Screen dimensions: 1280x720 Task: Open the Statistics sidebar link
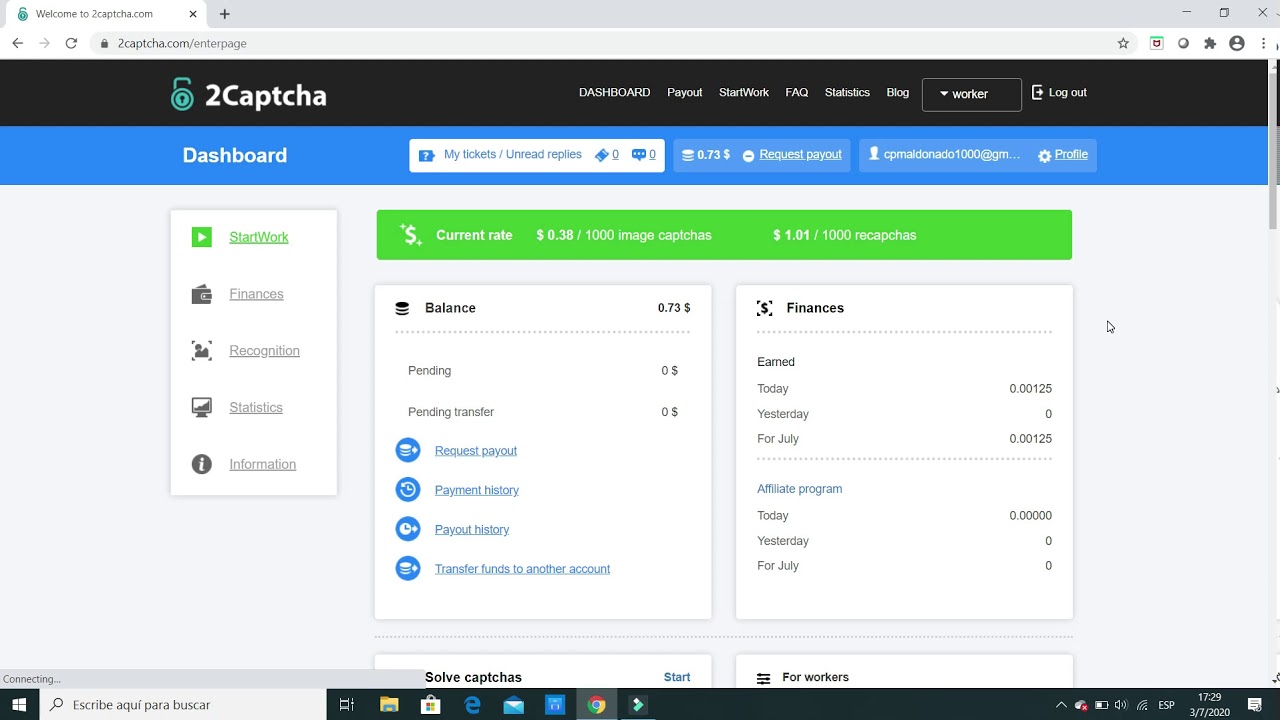coord(256,407)
